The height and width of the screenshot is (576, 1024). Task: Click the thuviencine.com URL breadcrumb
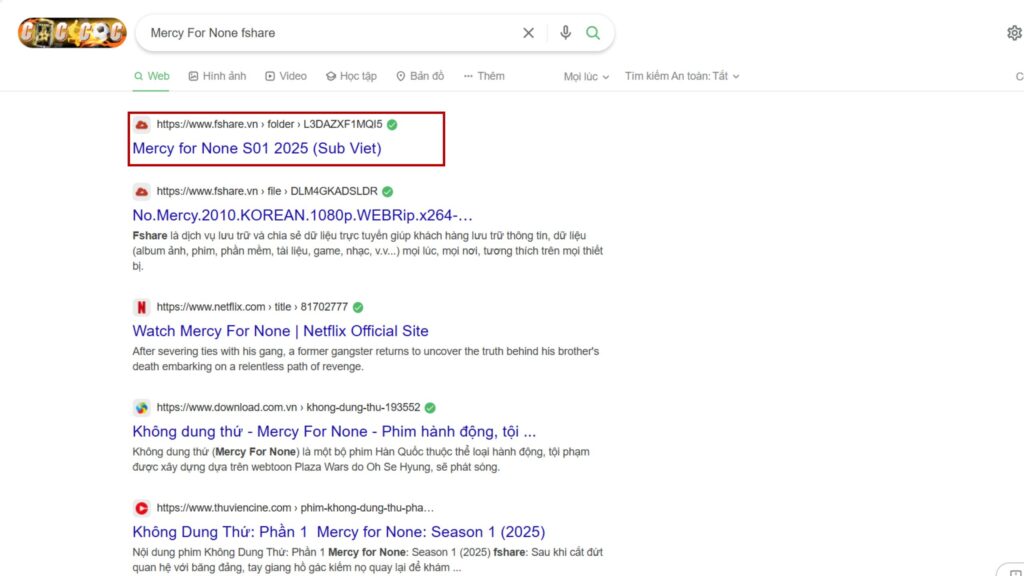pos(295,508)
